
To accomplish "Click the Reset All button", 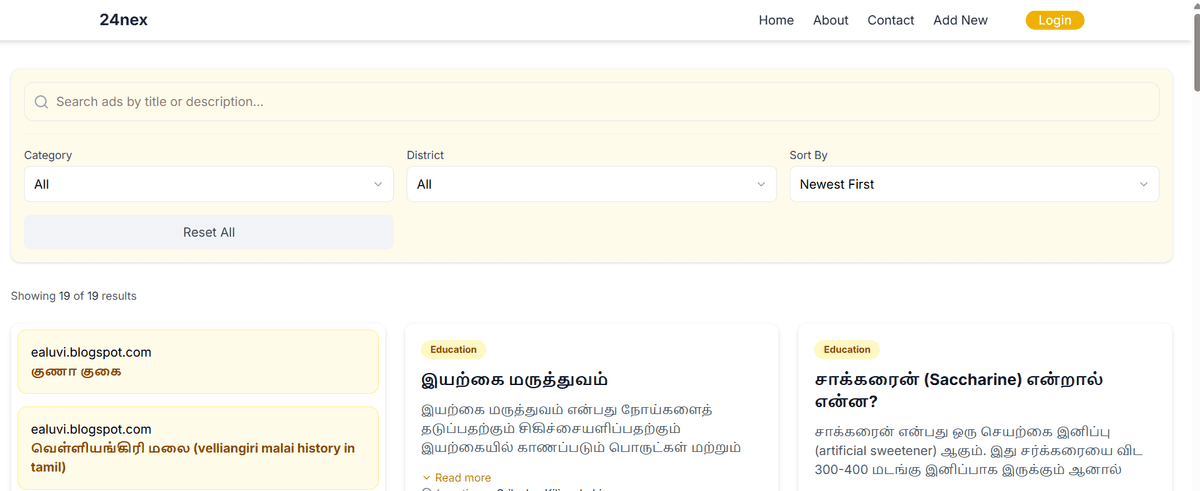I will (208, 232).
